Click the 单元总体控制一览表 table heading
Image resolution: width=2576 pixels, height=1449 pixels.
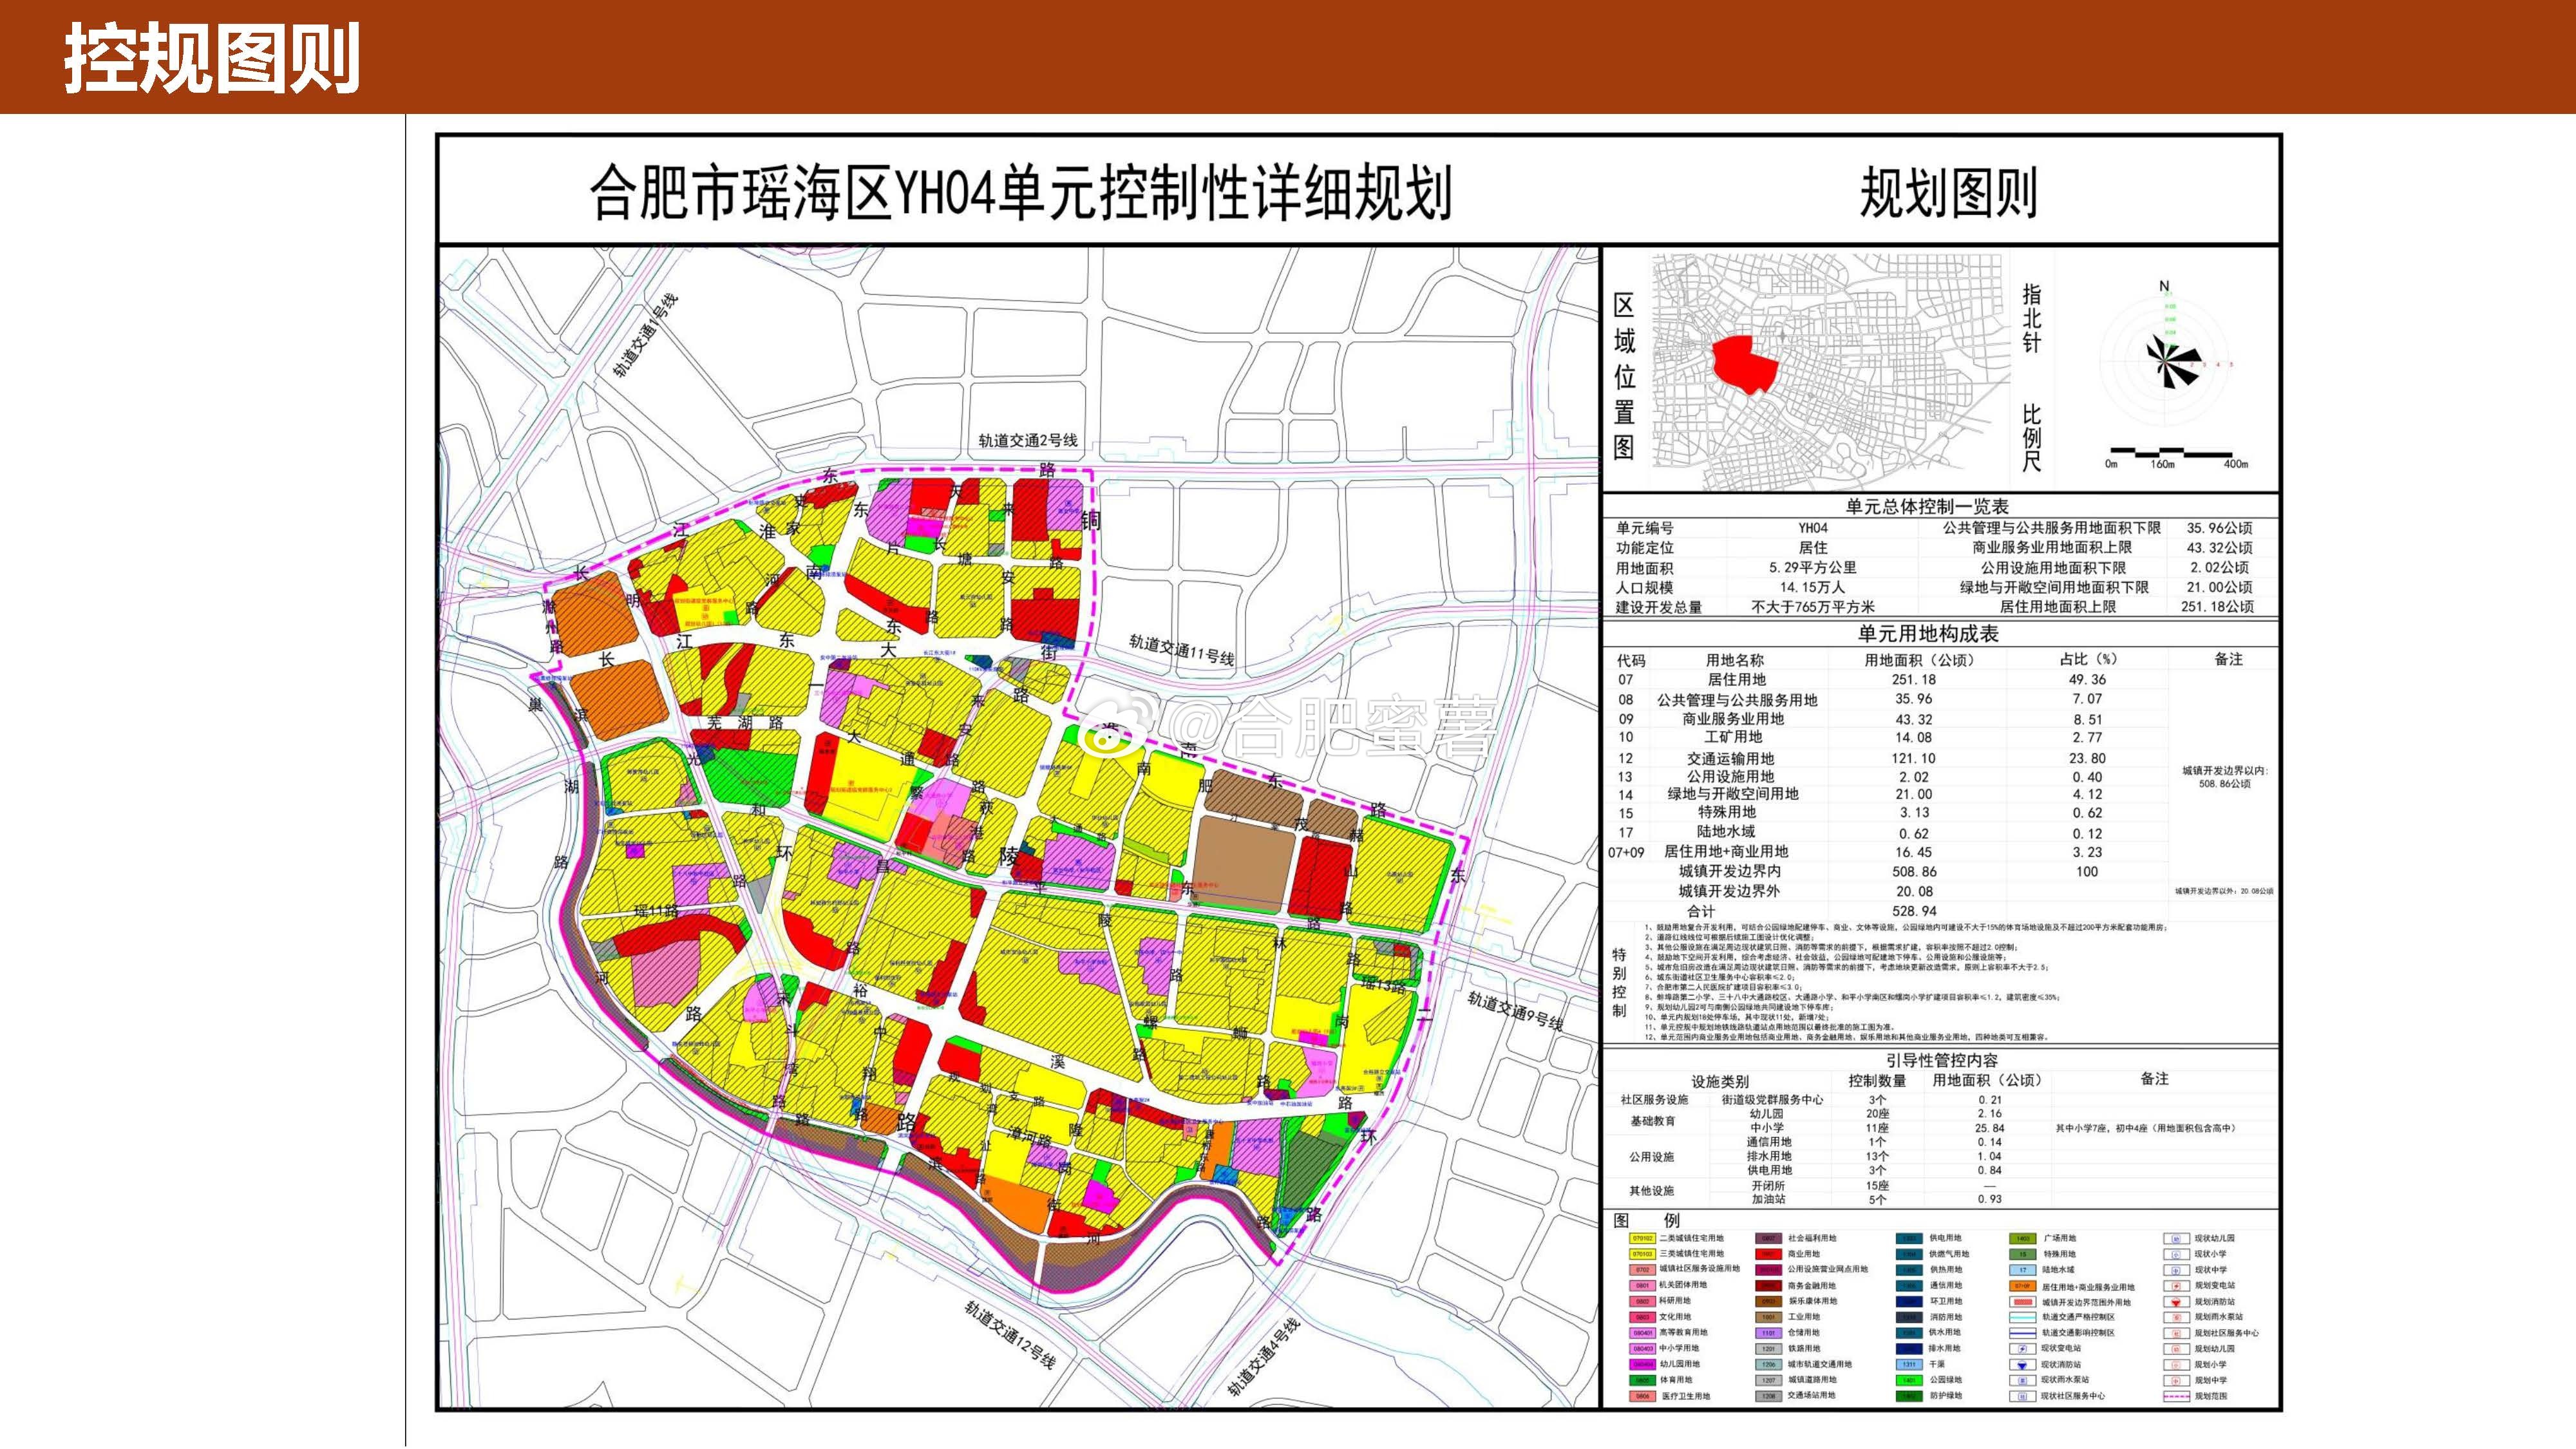pos(1927,506)
